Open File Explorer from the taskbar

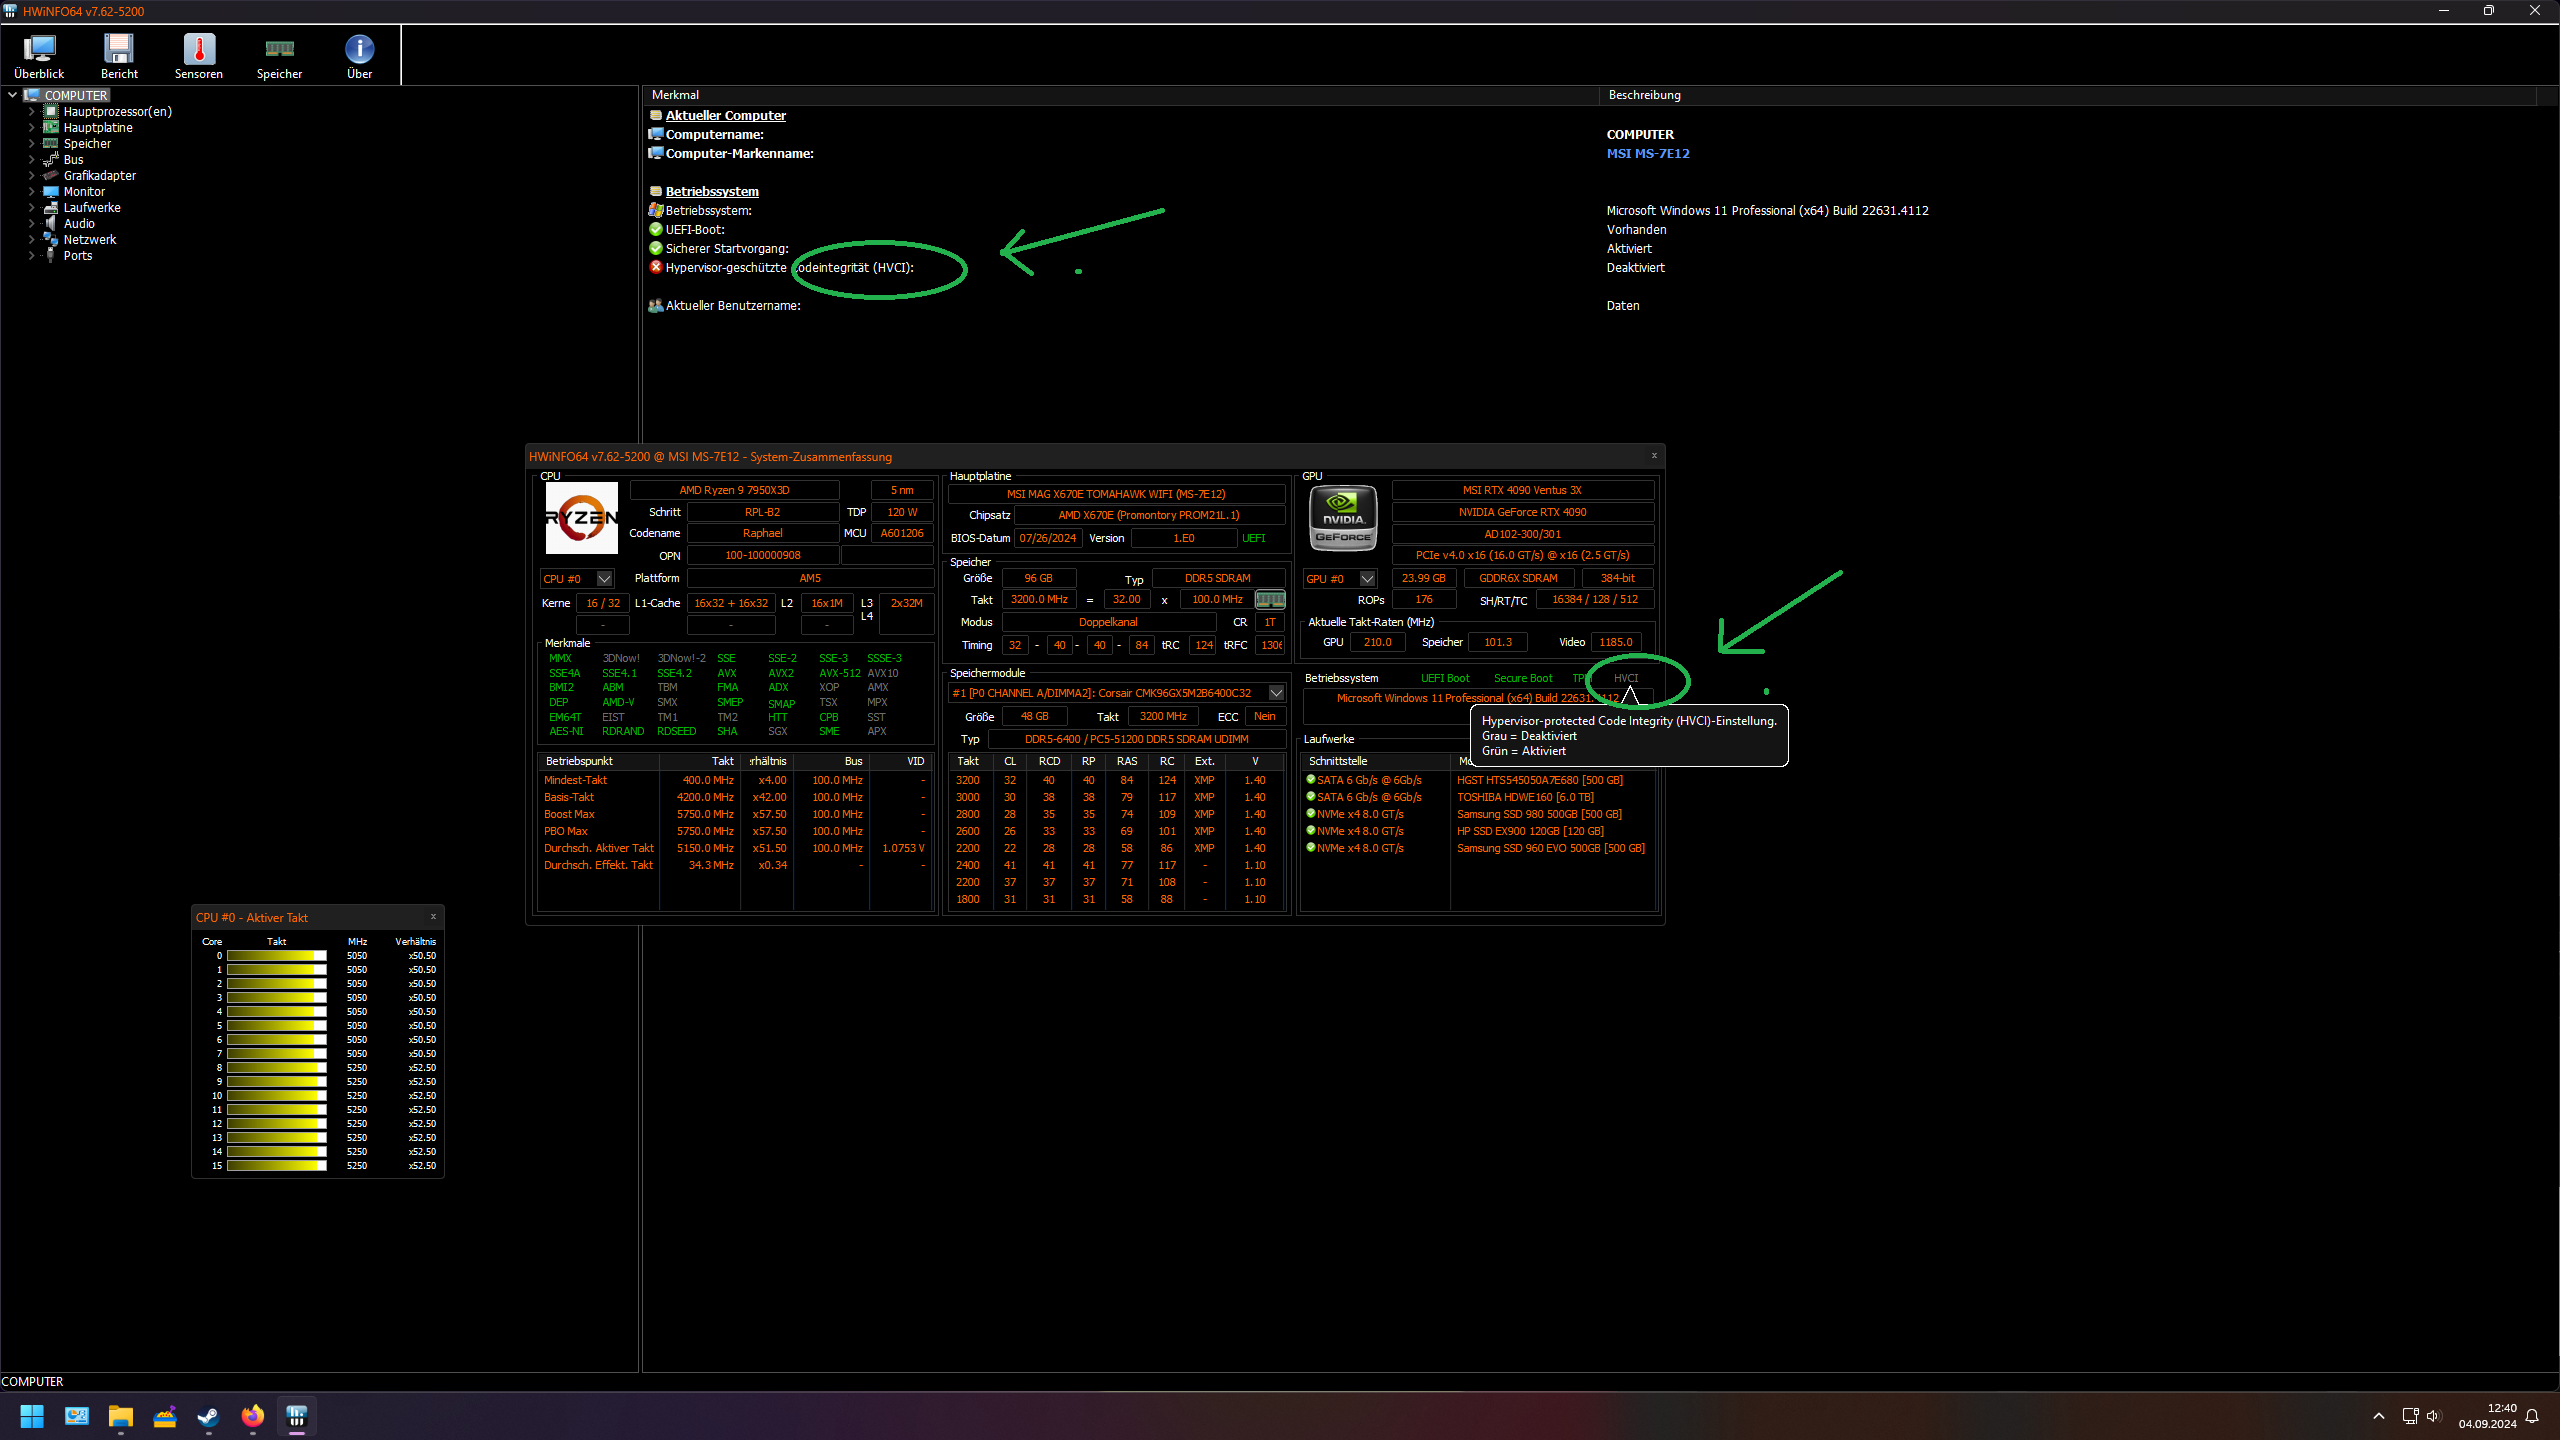tap(121, 1416)
